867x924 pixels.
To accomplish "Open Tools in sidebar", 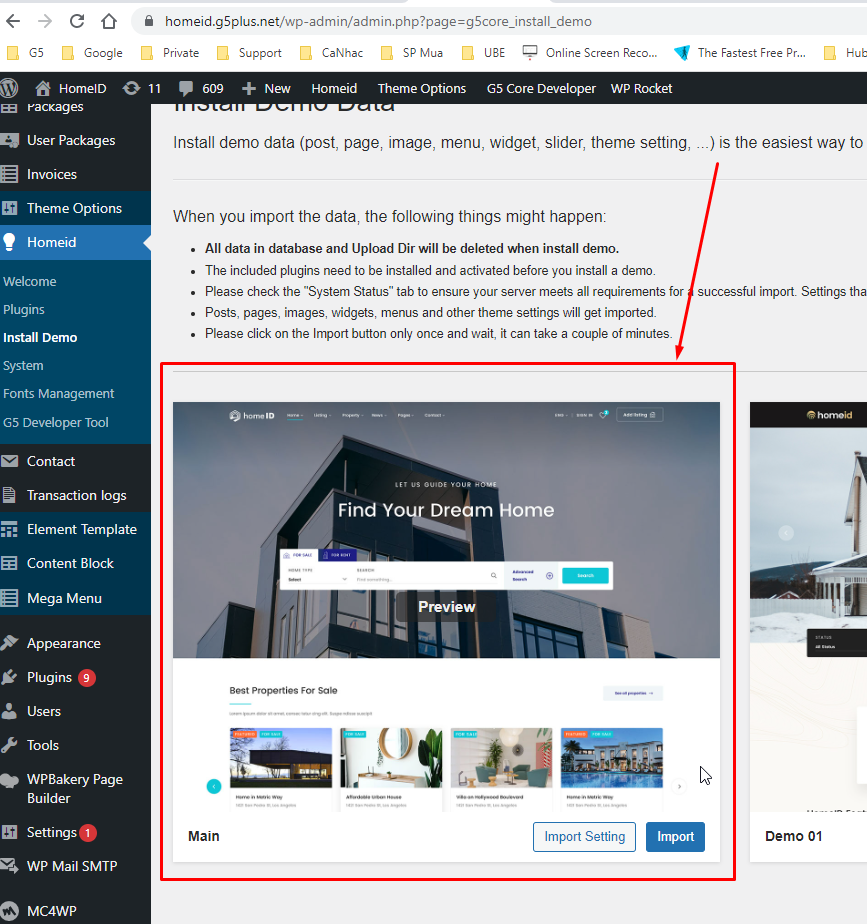I will (75, 745).
